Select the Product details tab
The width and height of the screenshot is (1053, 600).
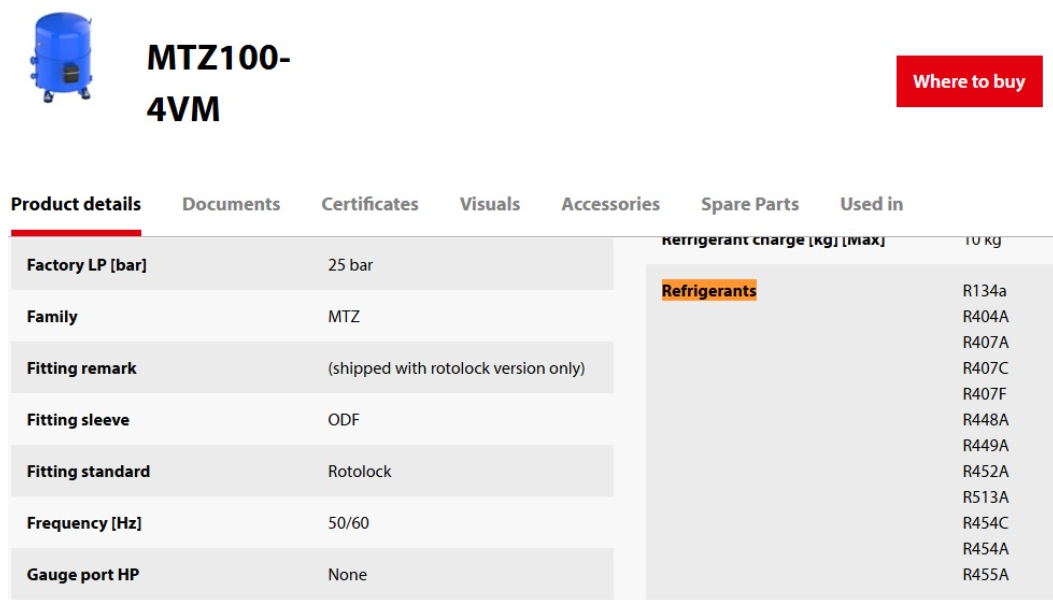[76, 204]
